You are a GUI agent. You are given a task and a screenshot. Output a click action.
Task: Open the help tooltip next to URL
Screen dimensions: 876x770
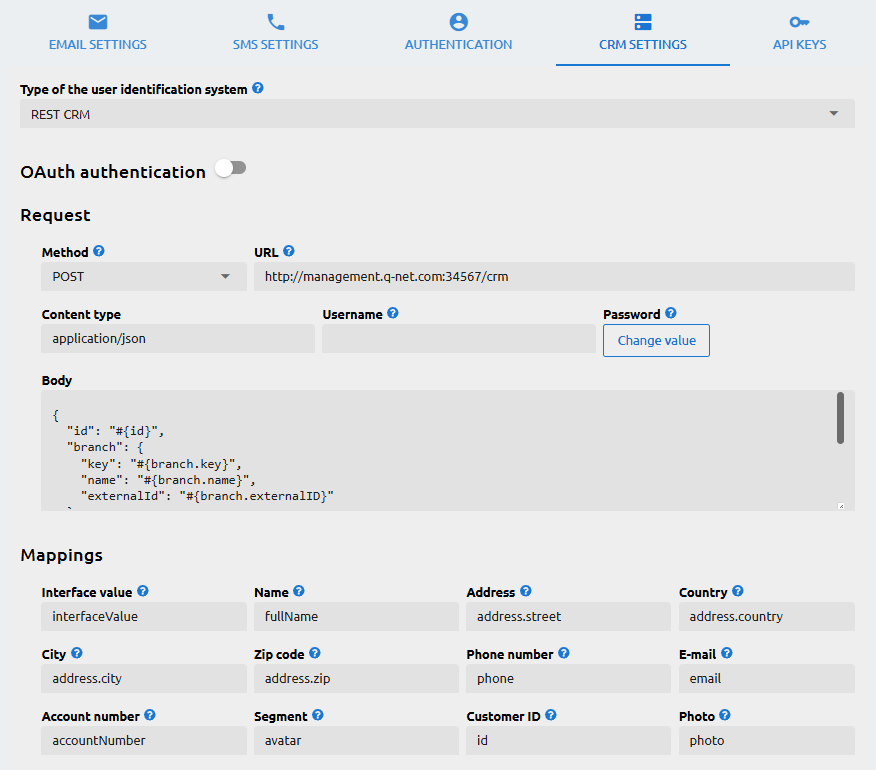[x=289, y=252]
